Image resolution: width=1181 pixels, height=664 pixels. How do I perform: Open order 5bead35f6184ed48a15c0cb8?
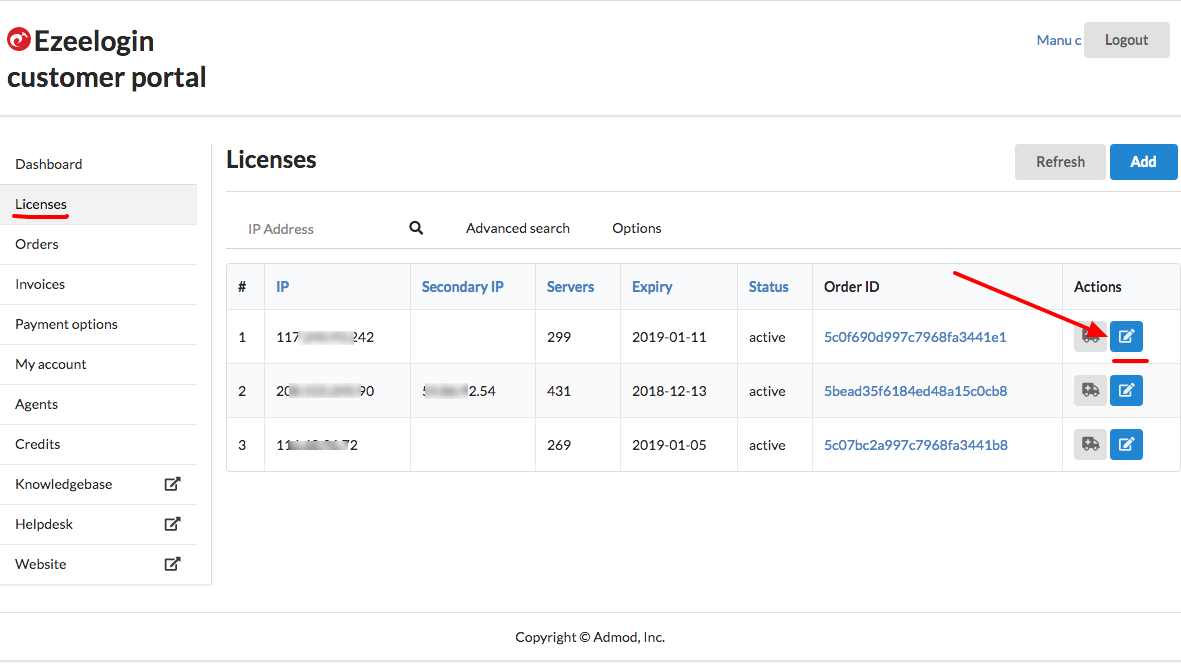click(x=915, y=391)
